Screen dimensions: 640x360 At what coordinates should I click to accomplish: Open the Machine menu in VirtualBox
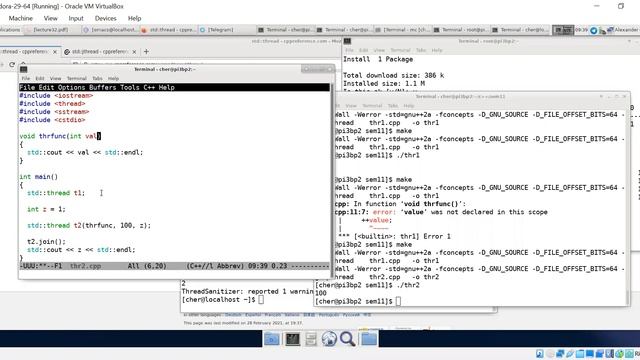pos(20,18)
